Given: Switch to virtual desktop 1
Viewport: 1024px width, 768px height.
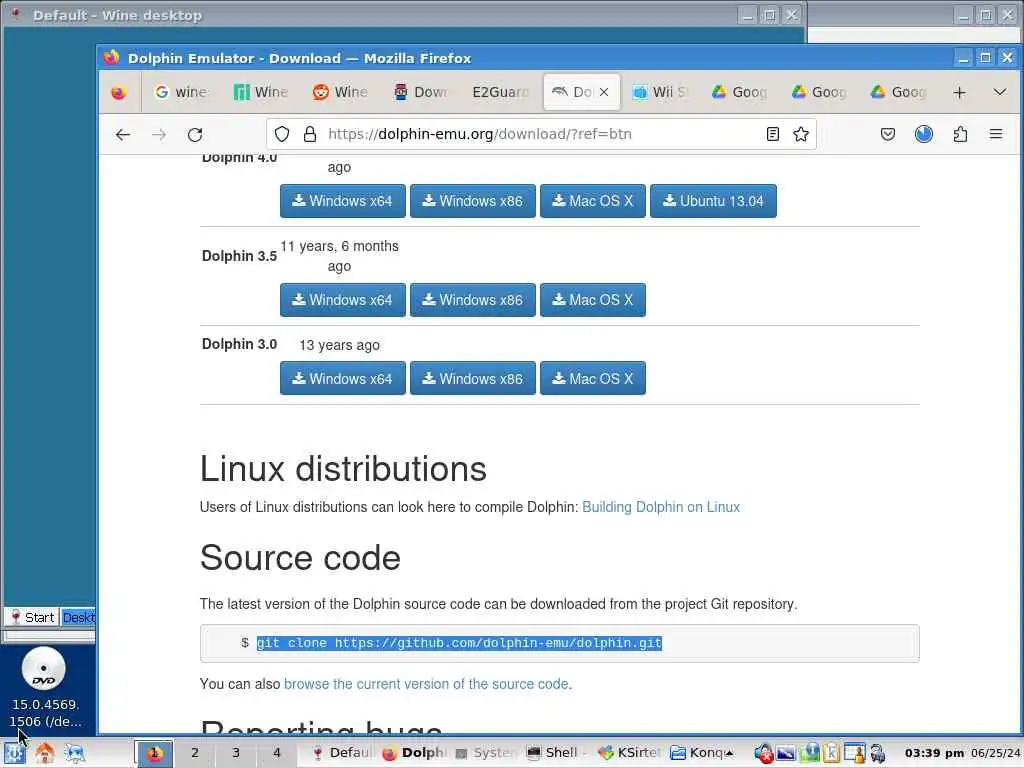Looking at the screenshot, I should coord(154,753).
